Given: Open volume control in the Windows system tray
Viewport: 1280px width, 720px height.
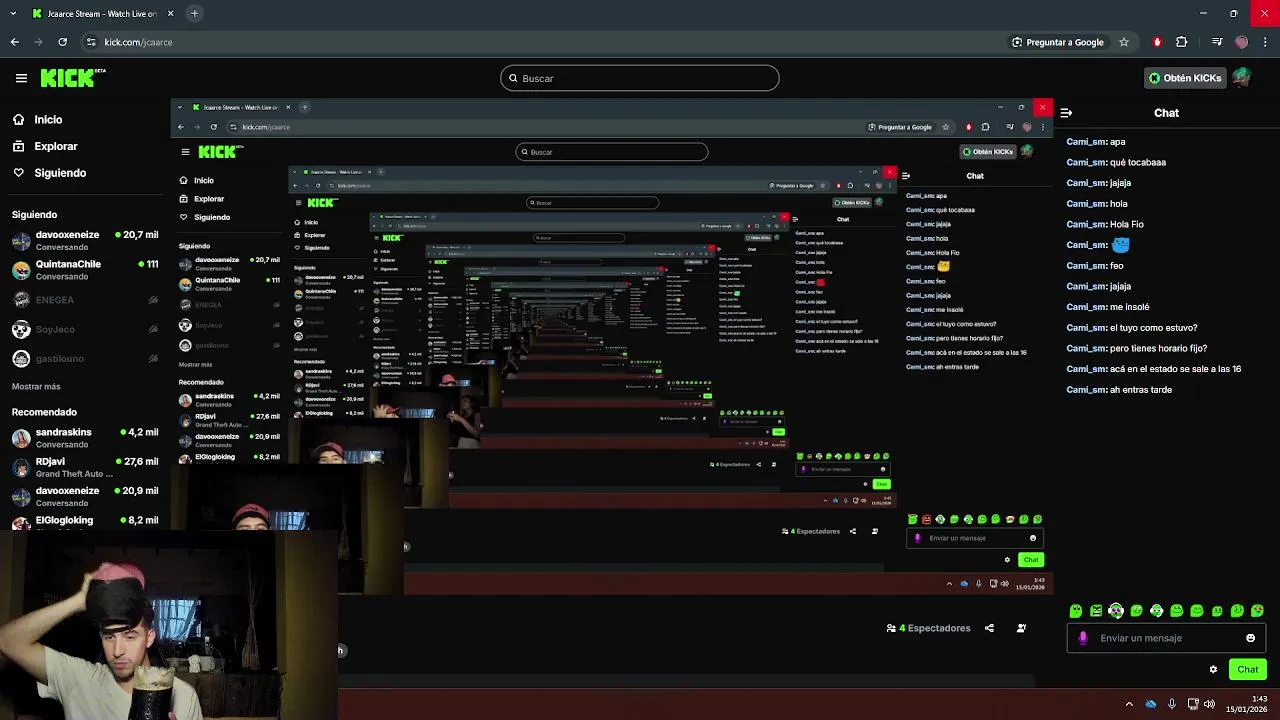Looking at the screenshot, I should (x=1210, y=704).
